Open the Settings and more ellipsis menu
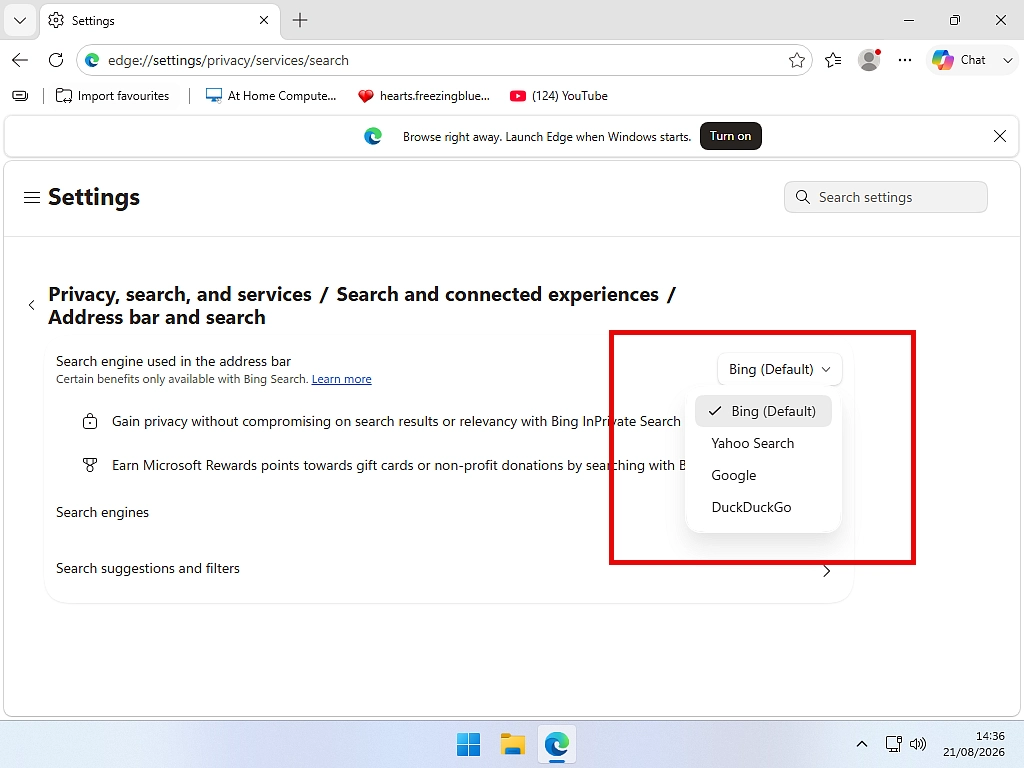Screen dimensions: 1024x768 pyautogui.click(x=904, y=60)
